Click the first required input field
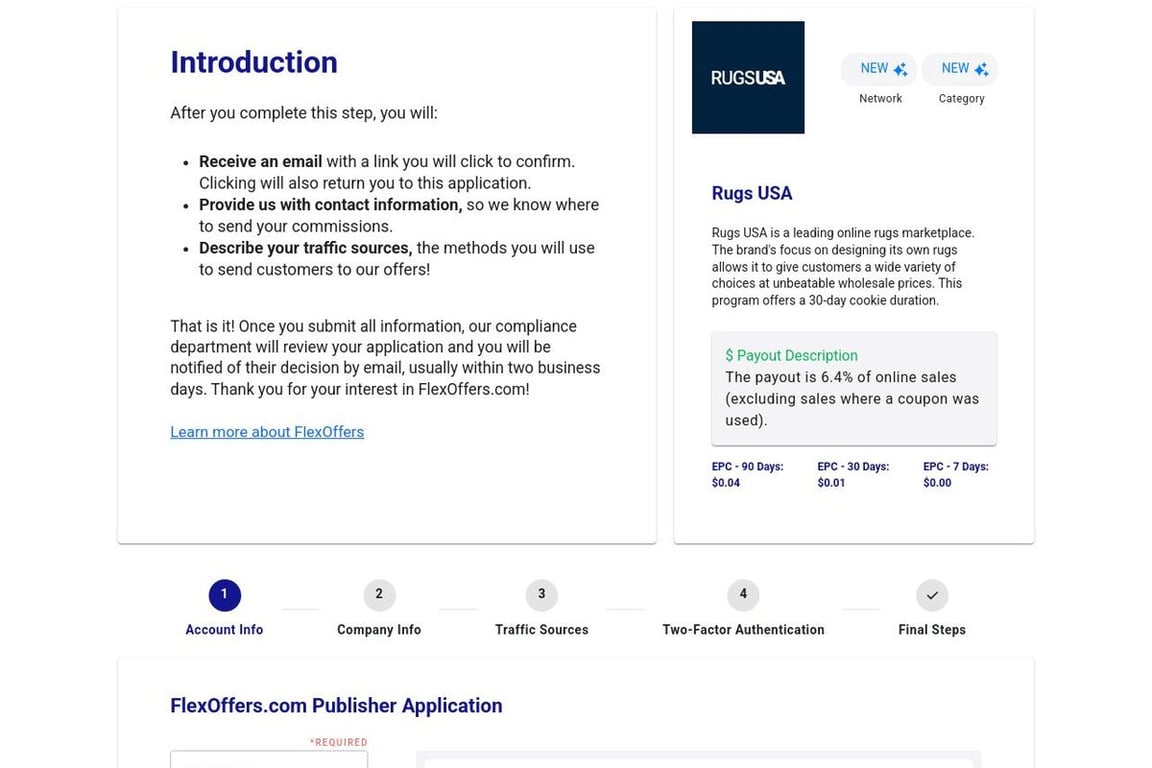 269,759
